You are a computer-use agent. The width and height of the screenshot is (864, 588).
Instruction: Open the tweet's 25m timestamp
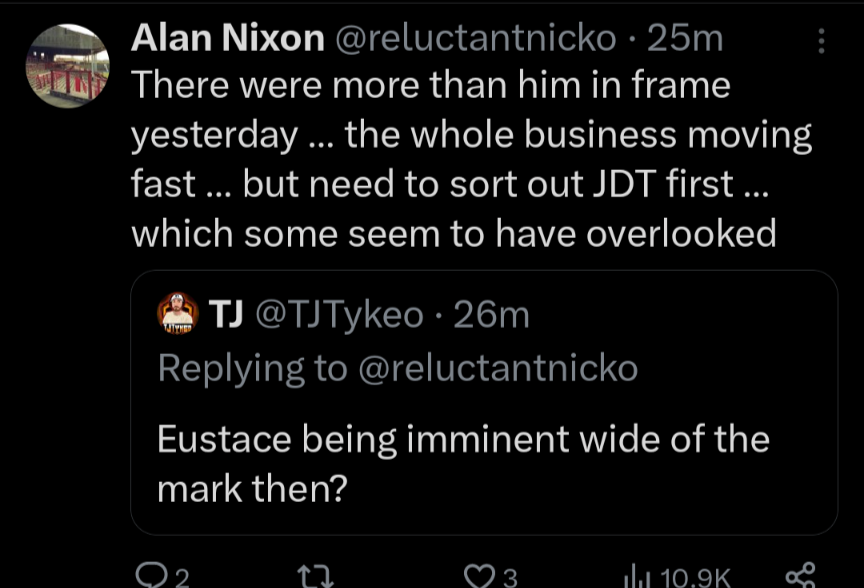(x=685, y=39)
